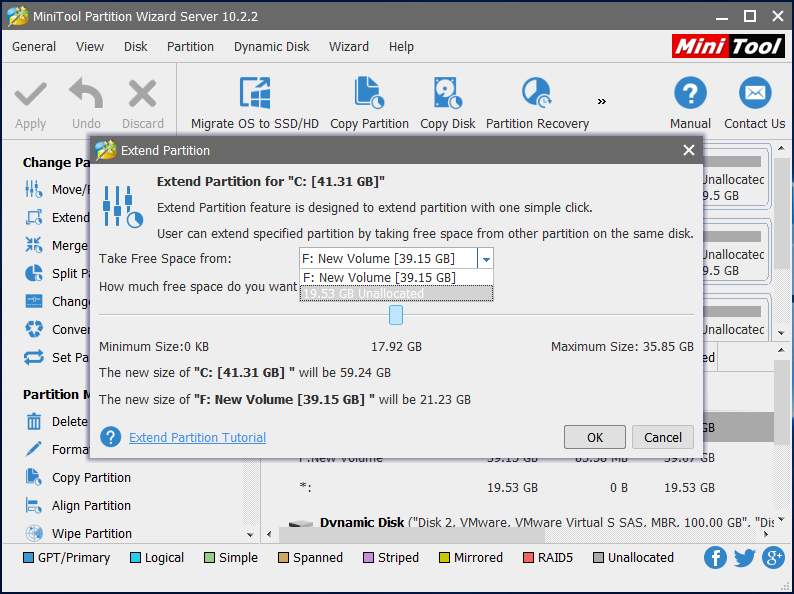Click the Discard X icon
The image size is (794, 594).
(142, 94)
